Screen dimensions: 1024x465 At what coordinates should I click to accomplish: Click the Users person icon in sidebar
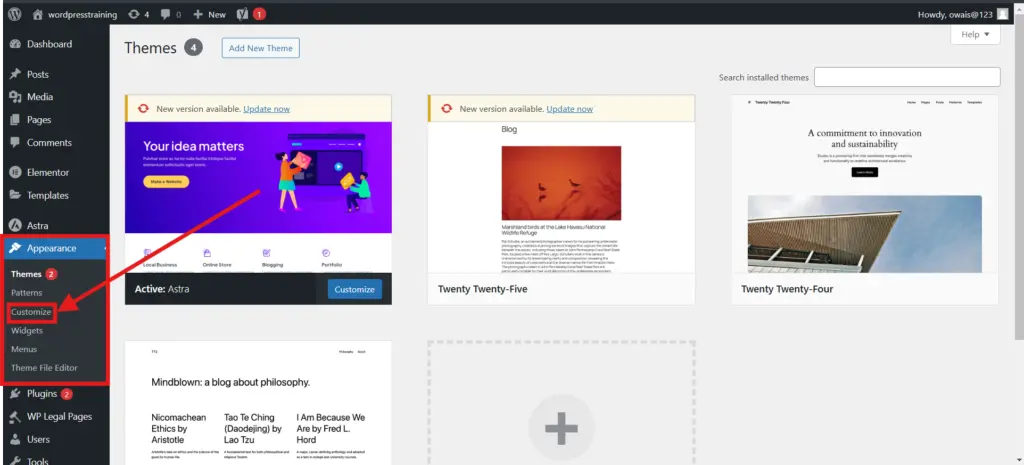pyautogui.click(x=16, y=440)
